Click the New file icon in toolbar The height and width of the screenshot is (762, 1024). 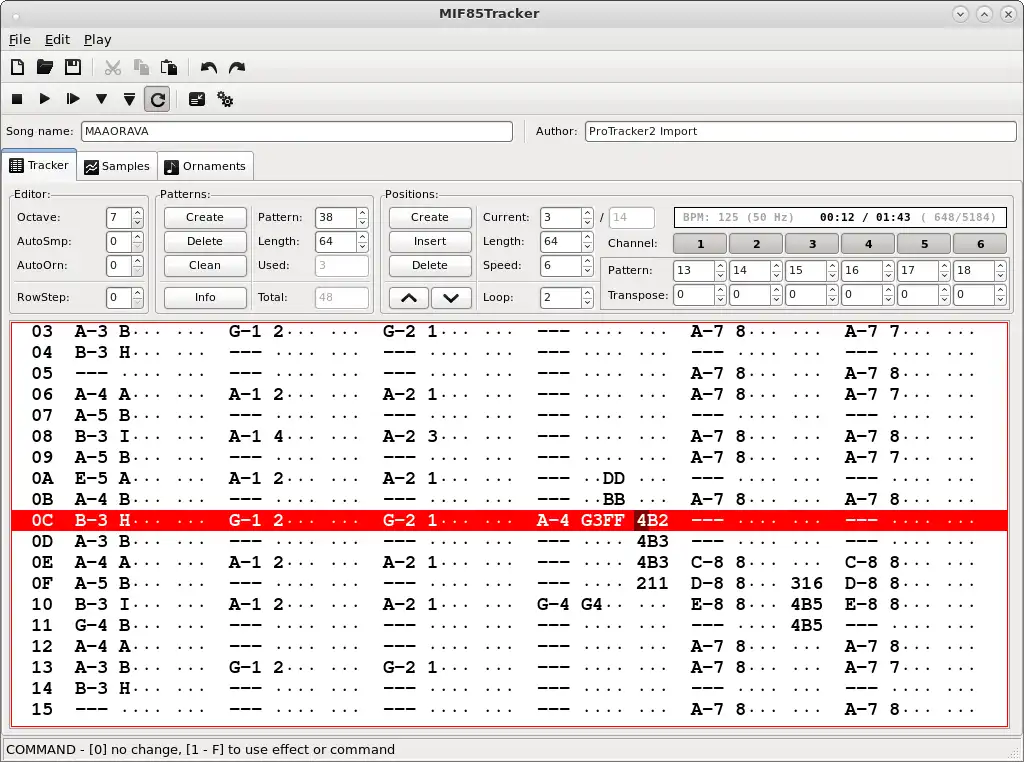[17, 68]
